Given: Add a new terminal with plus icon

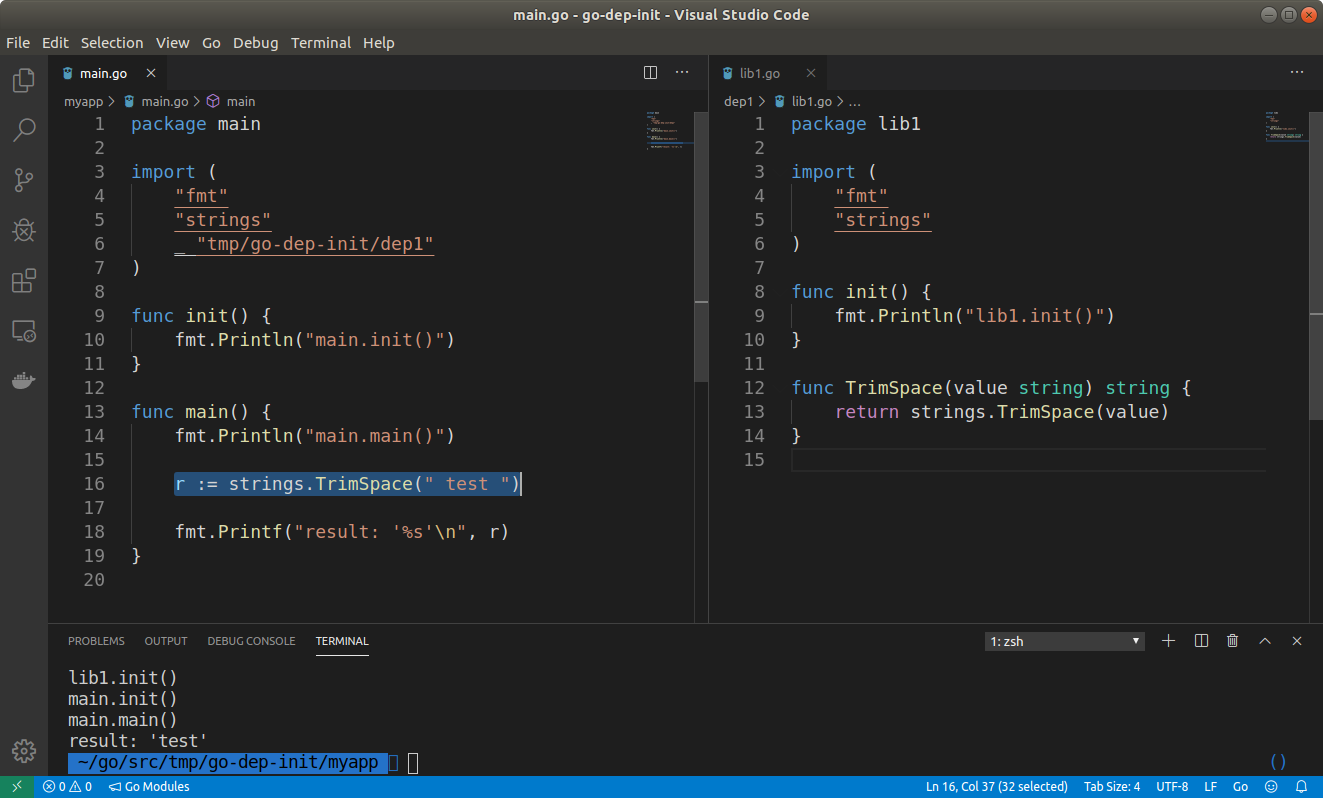Looking at the screenshot, I should coord(1168,641).
